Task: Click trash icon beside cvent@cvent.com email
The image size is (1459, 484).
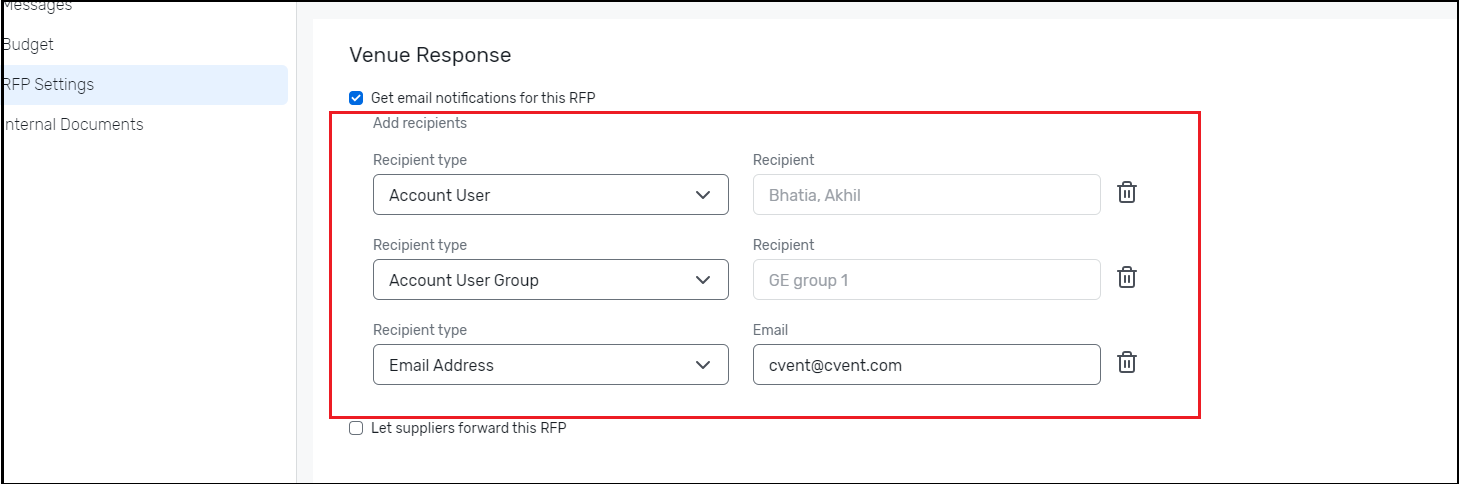Action: [x=1126, y=363]
